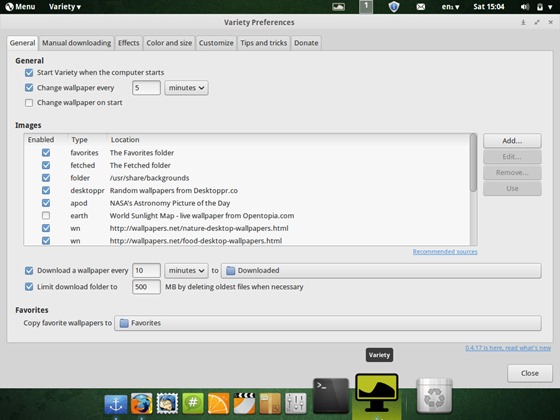Click the image sources list scrollbar
This screenshot has width=560, height=420.
coord(473,162)
